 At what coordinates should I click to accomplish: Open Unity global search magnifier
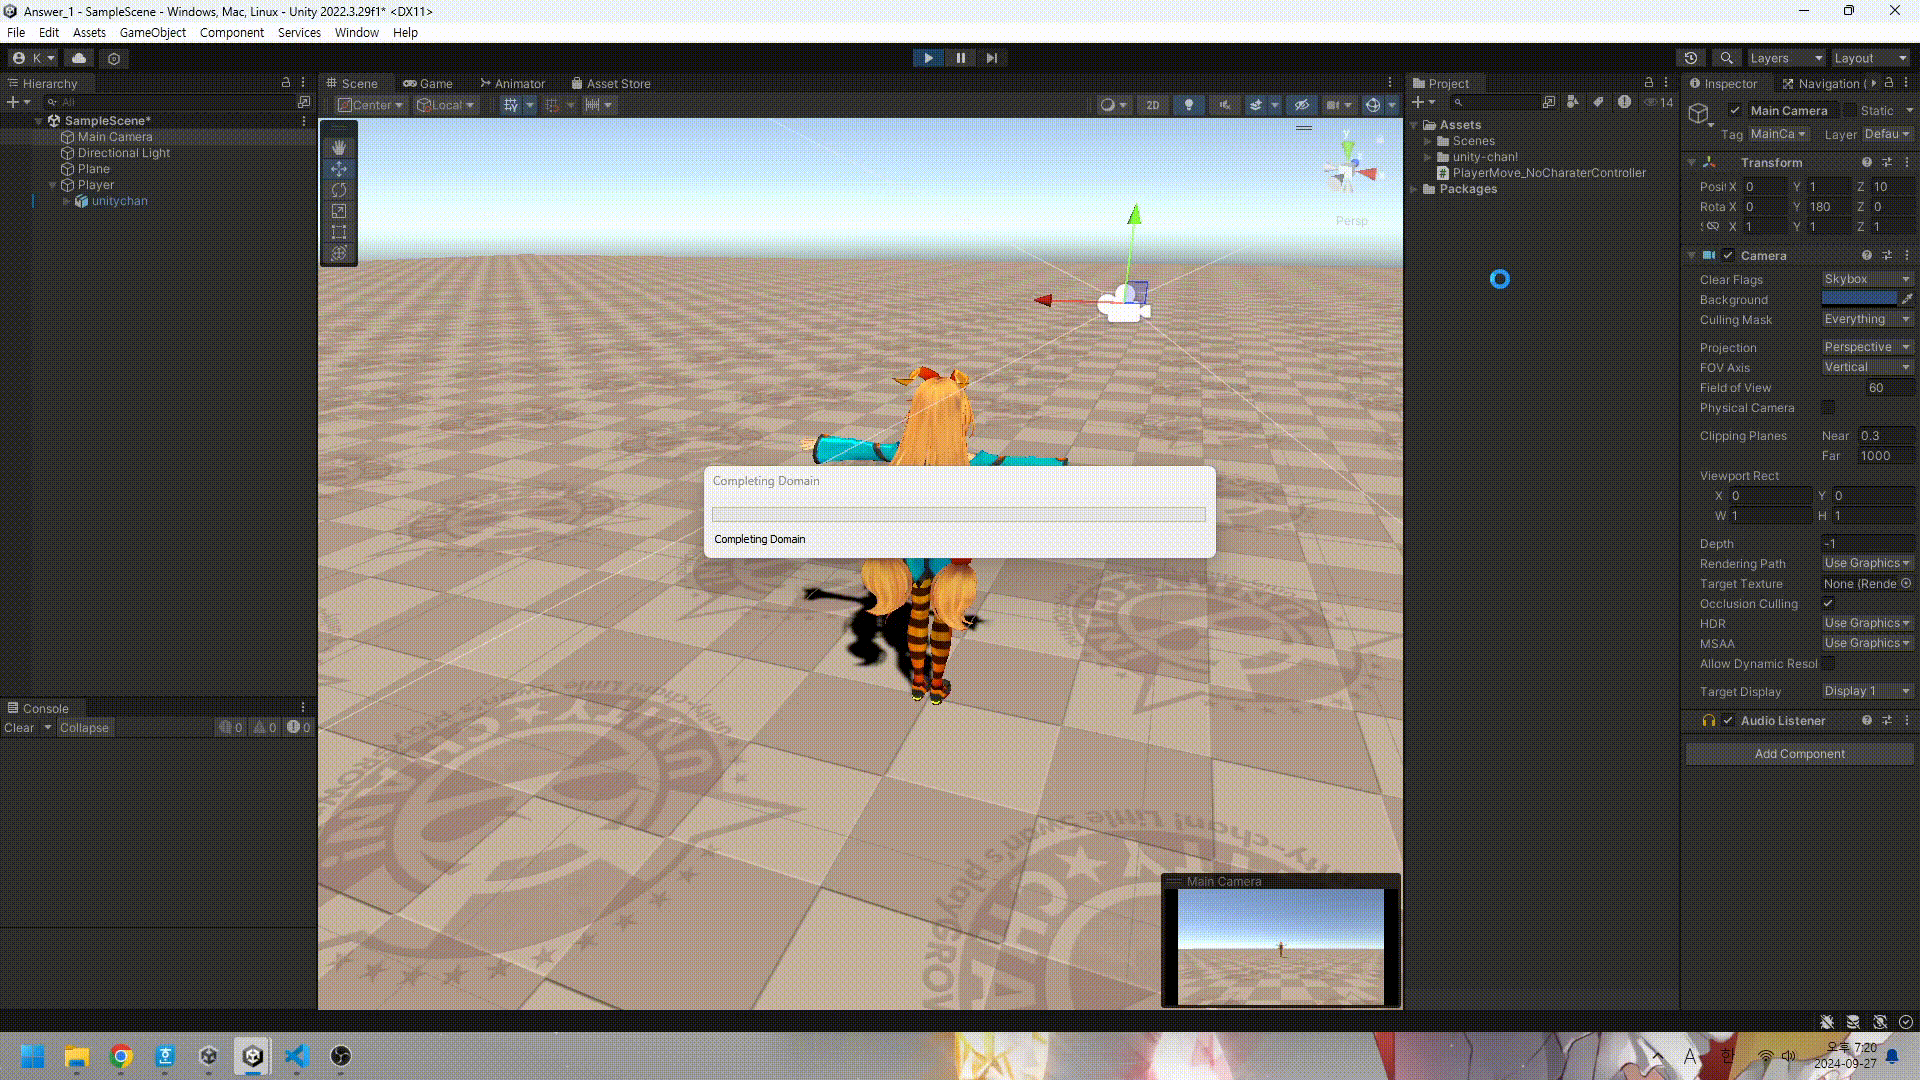pos(1726,58)
